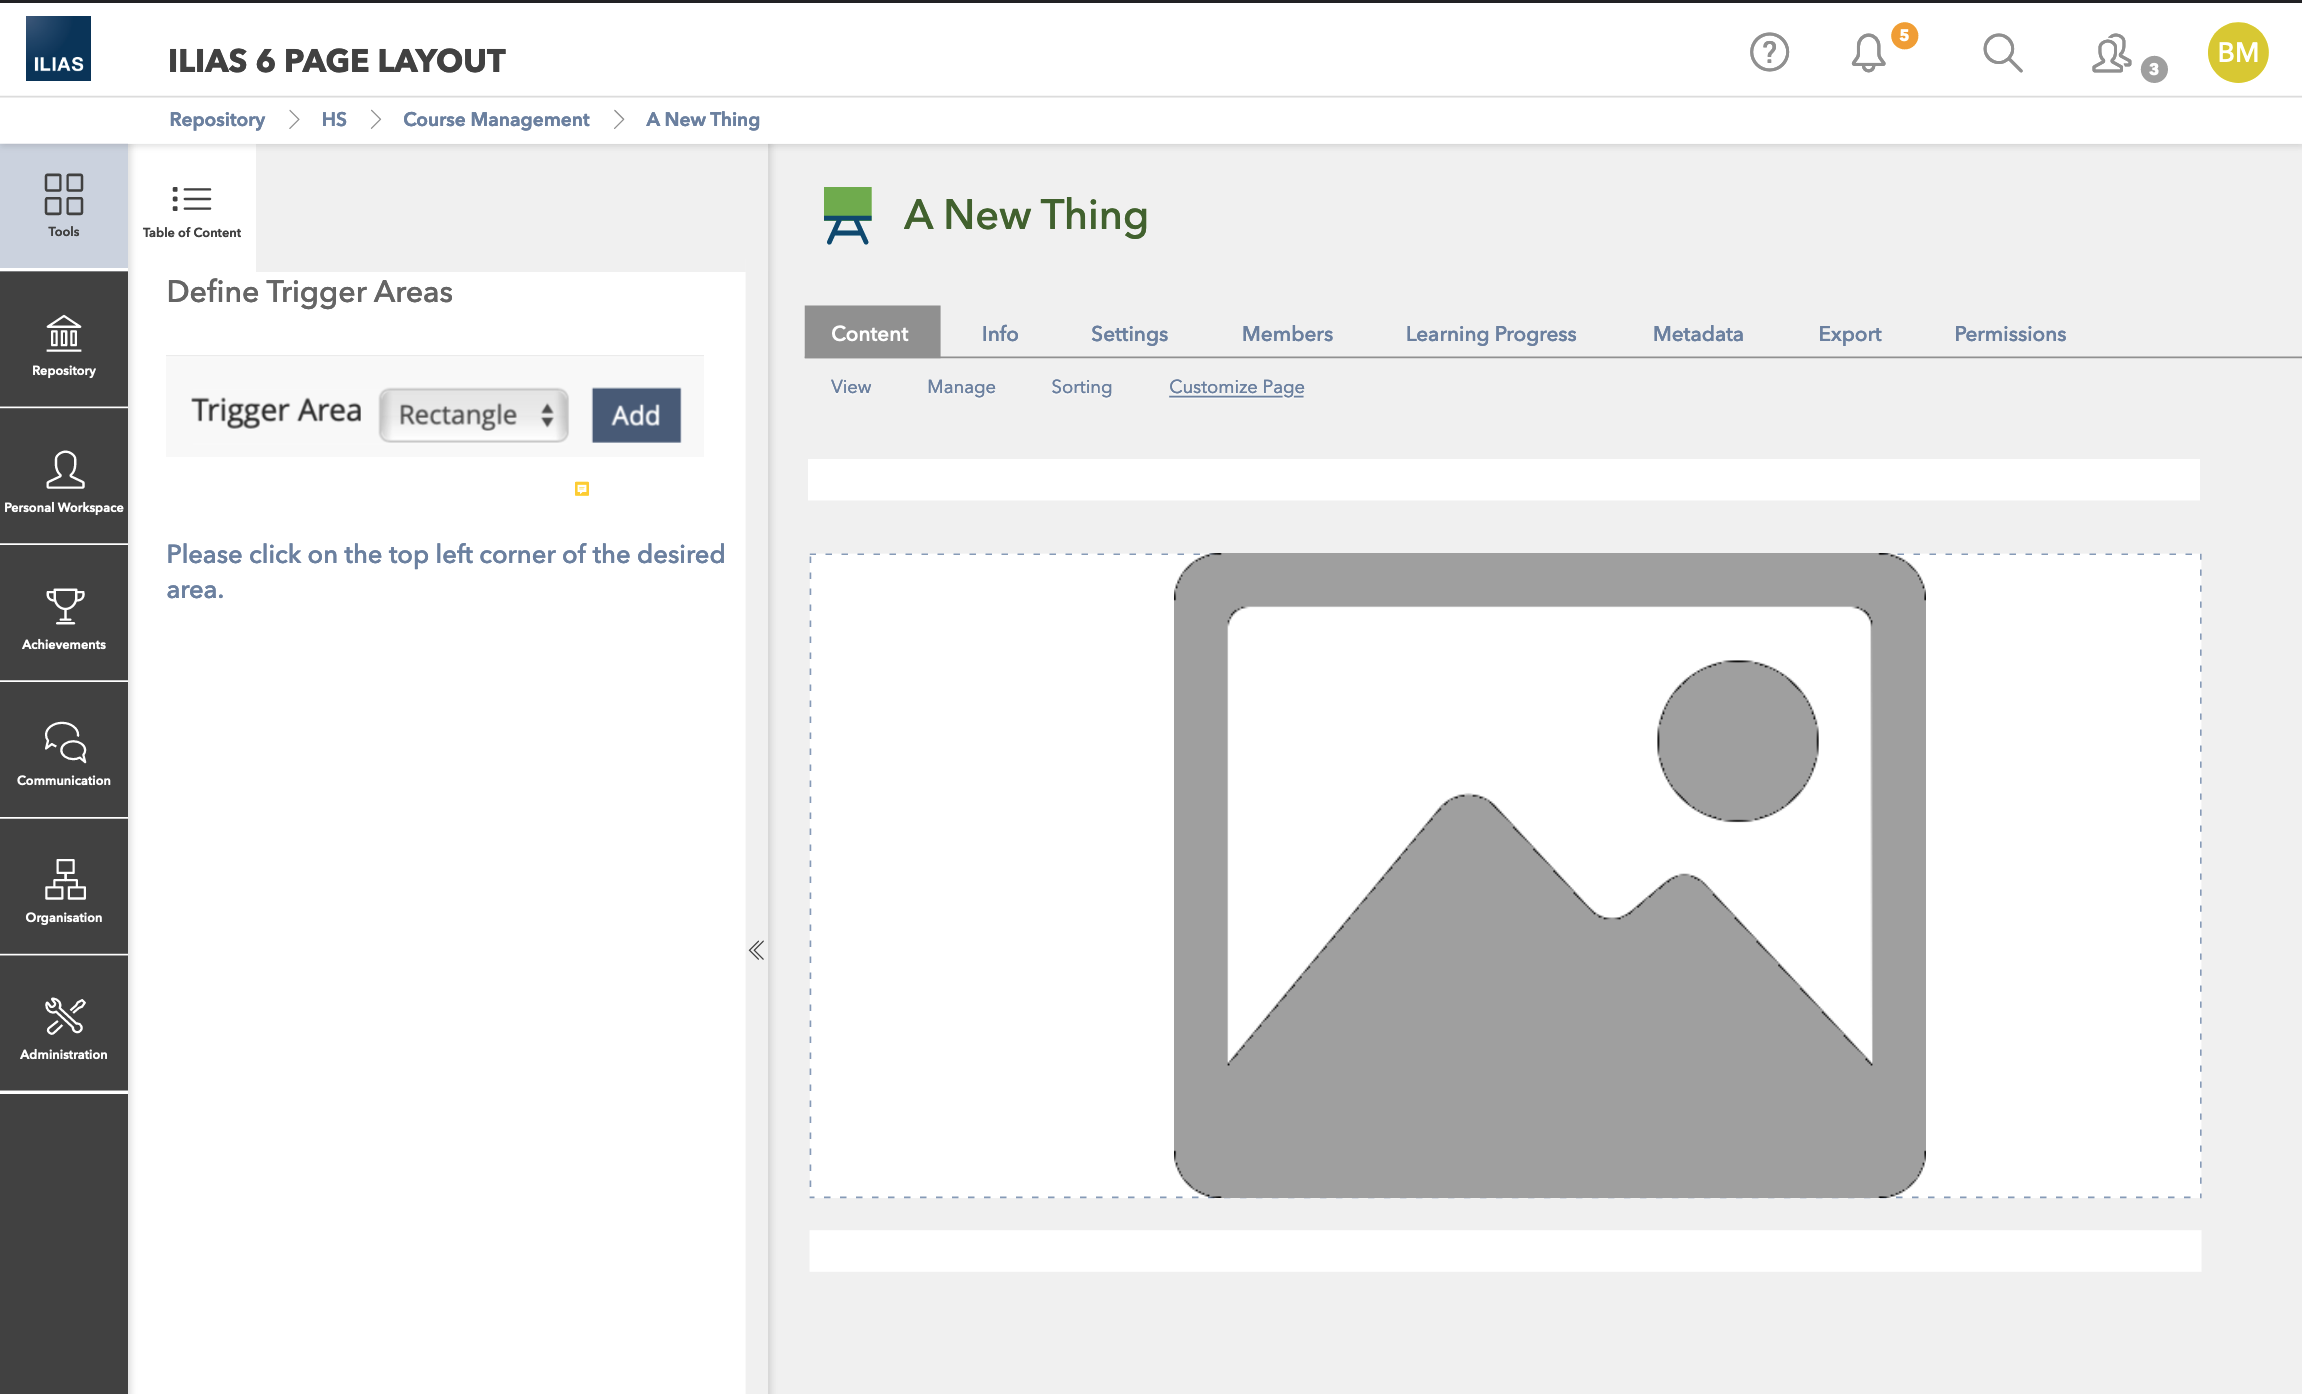Click Course Management breadcrumb link
2302x1394 pixels.
[496, 120]
